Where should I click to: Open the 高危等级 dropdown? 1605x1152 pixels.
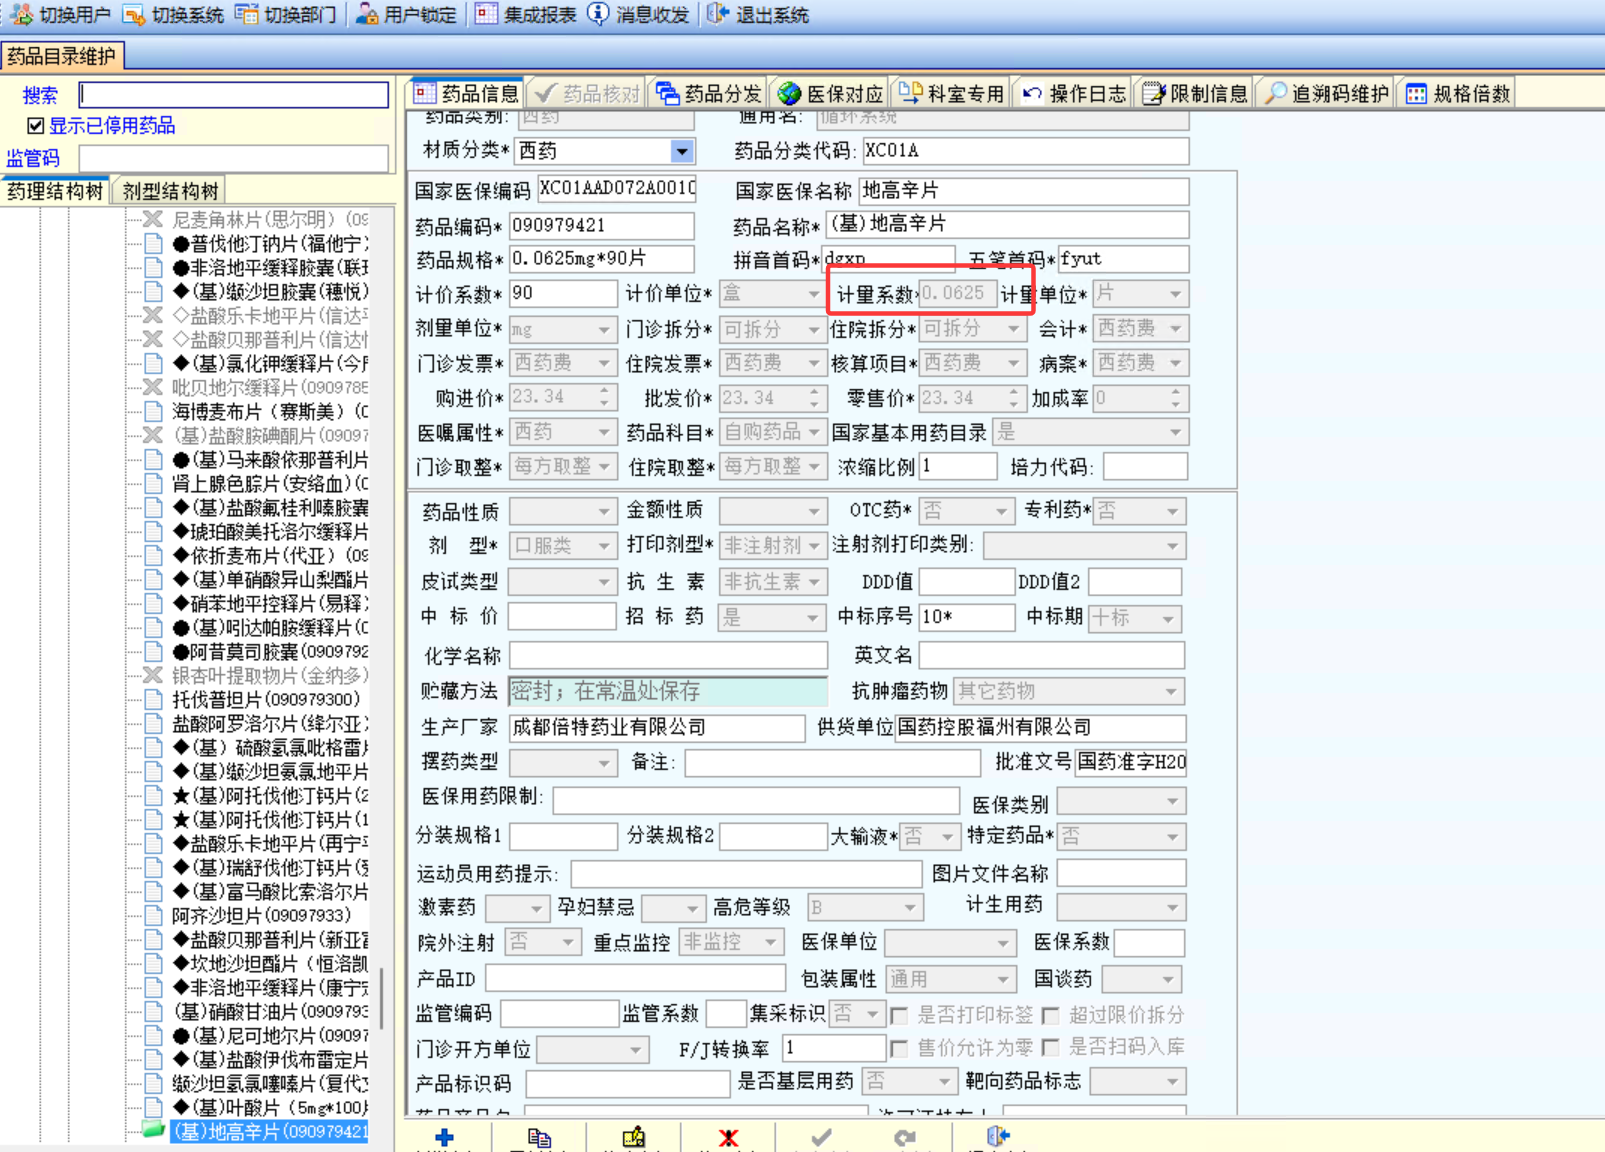[x=910, y=908]
